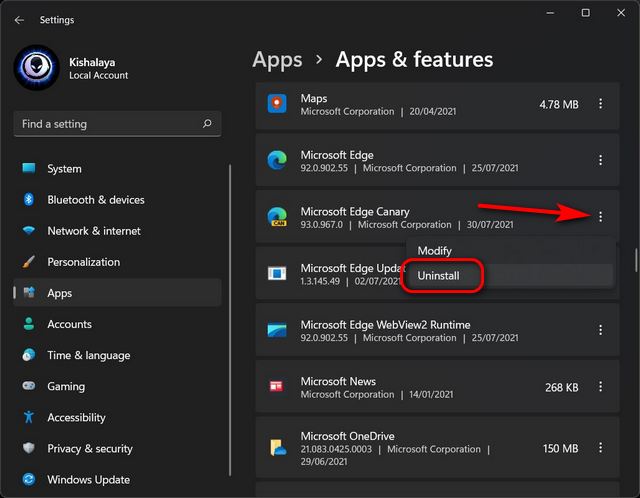
Task: Click the back arrow in Settings title bar
Action: coord(20,19)
